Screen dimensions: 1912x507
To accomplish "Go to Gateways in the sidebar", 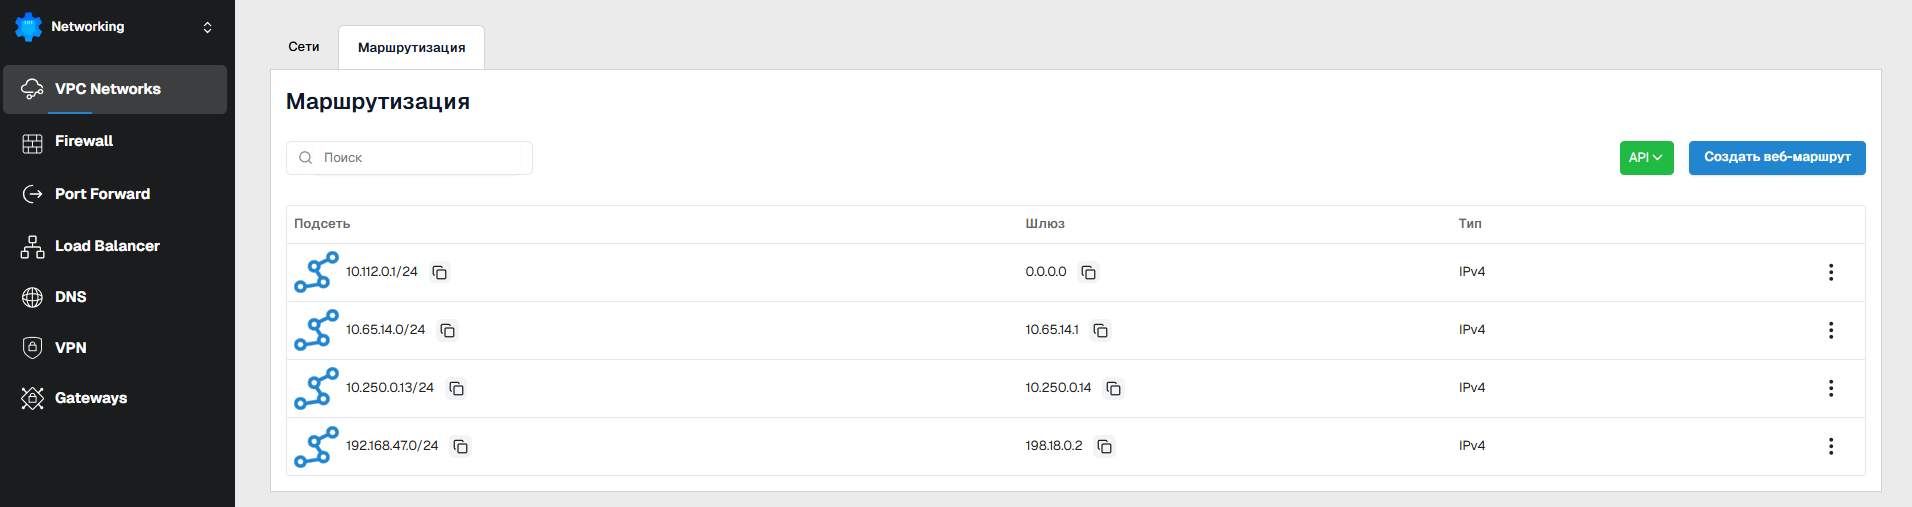I will coord(90,398).
